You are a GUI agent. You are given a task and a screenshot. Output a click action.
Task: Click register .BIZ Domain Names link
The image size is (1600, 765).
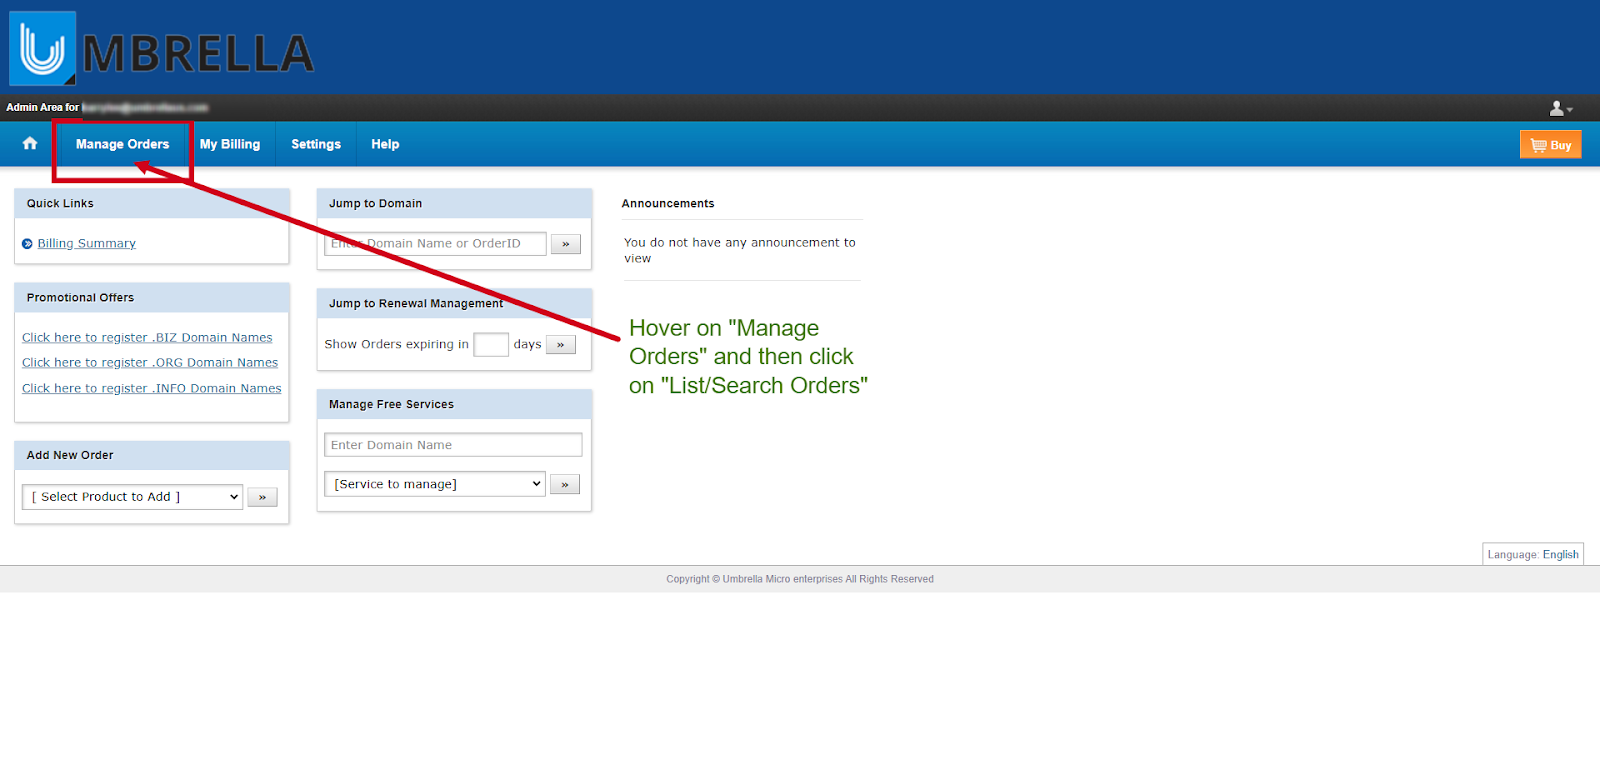147,338
